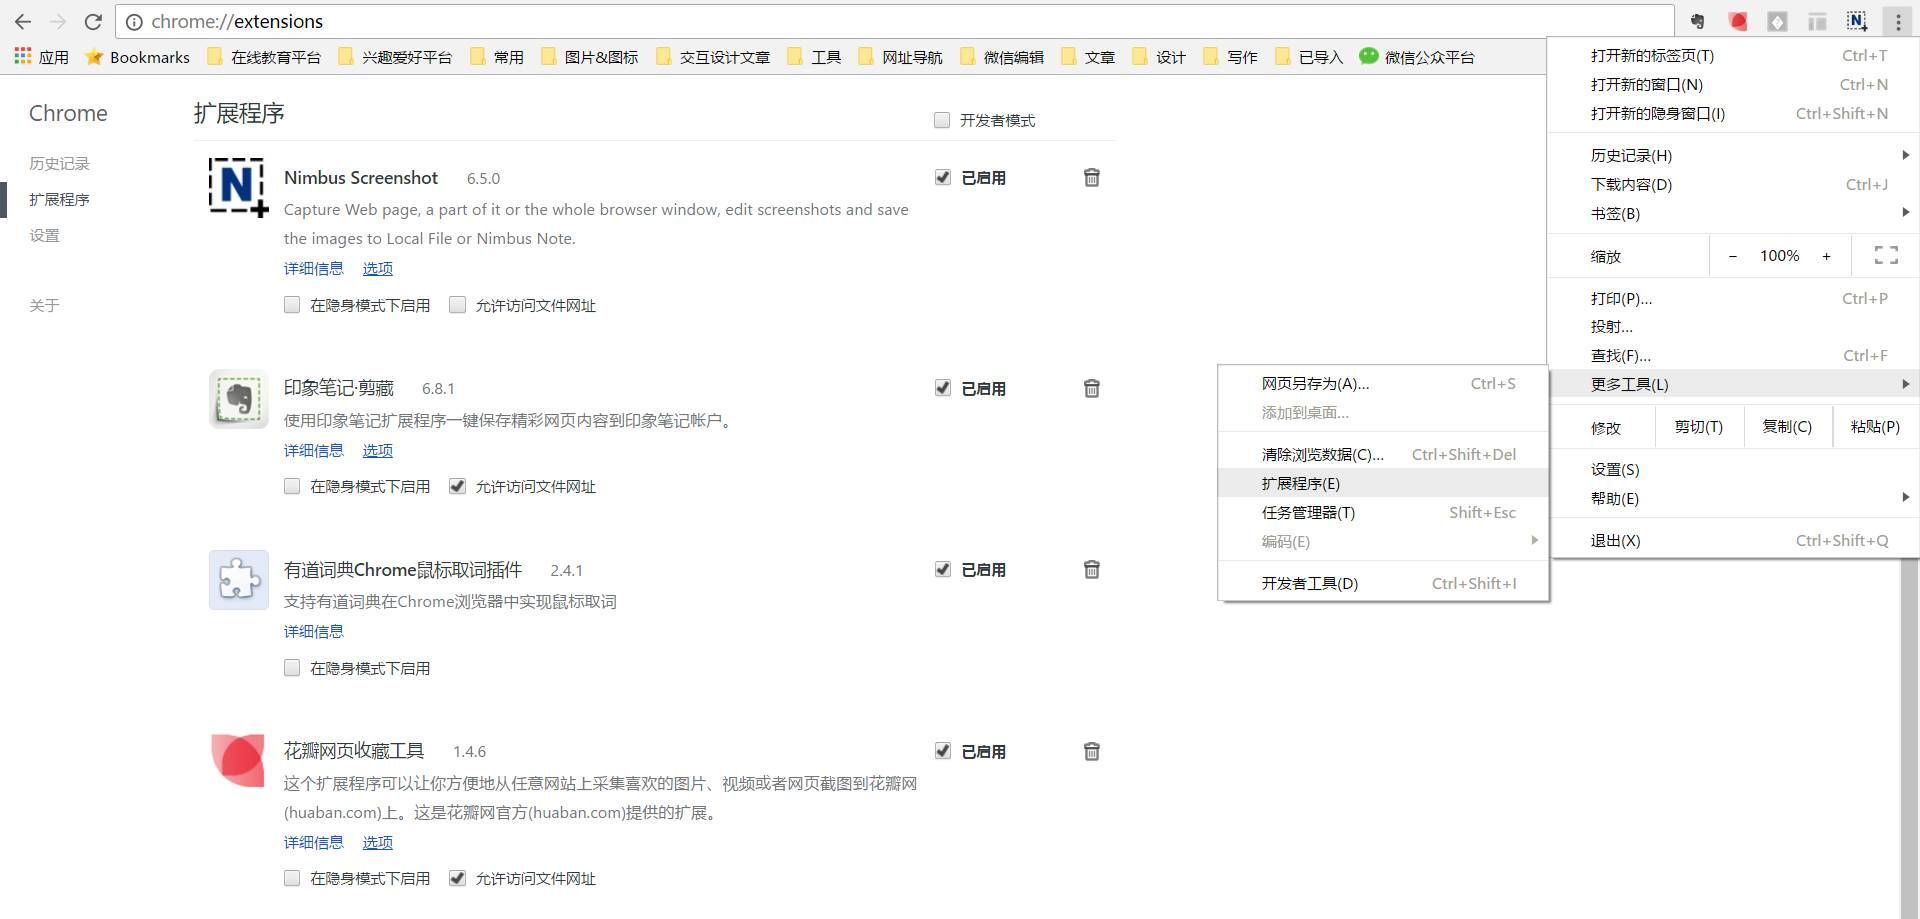
Task: Check 在隐身模式下启用 for 有道词典
Action: [291, 667]
